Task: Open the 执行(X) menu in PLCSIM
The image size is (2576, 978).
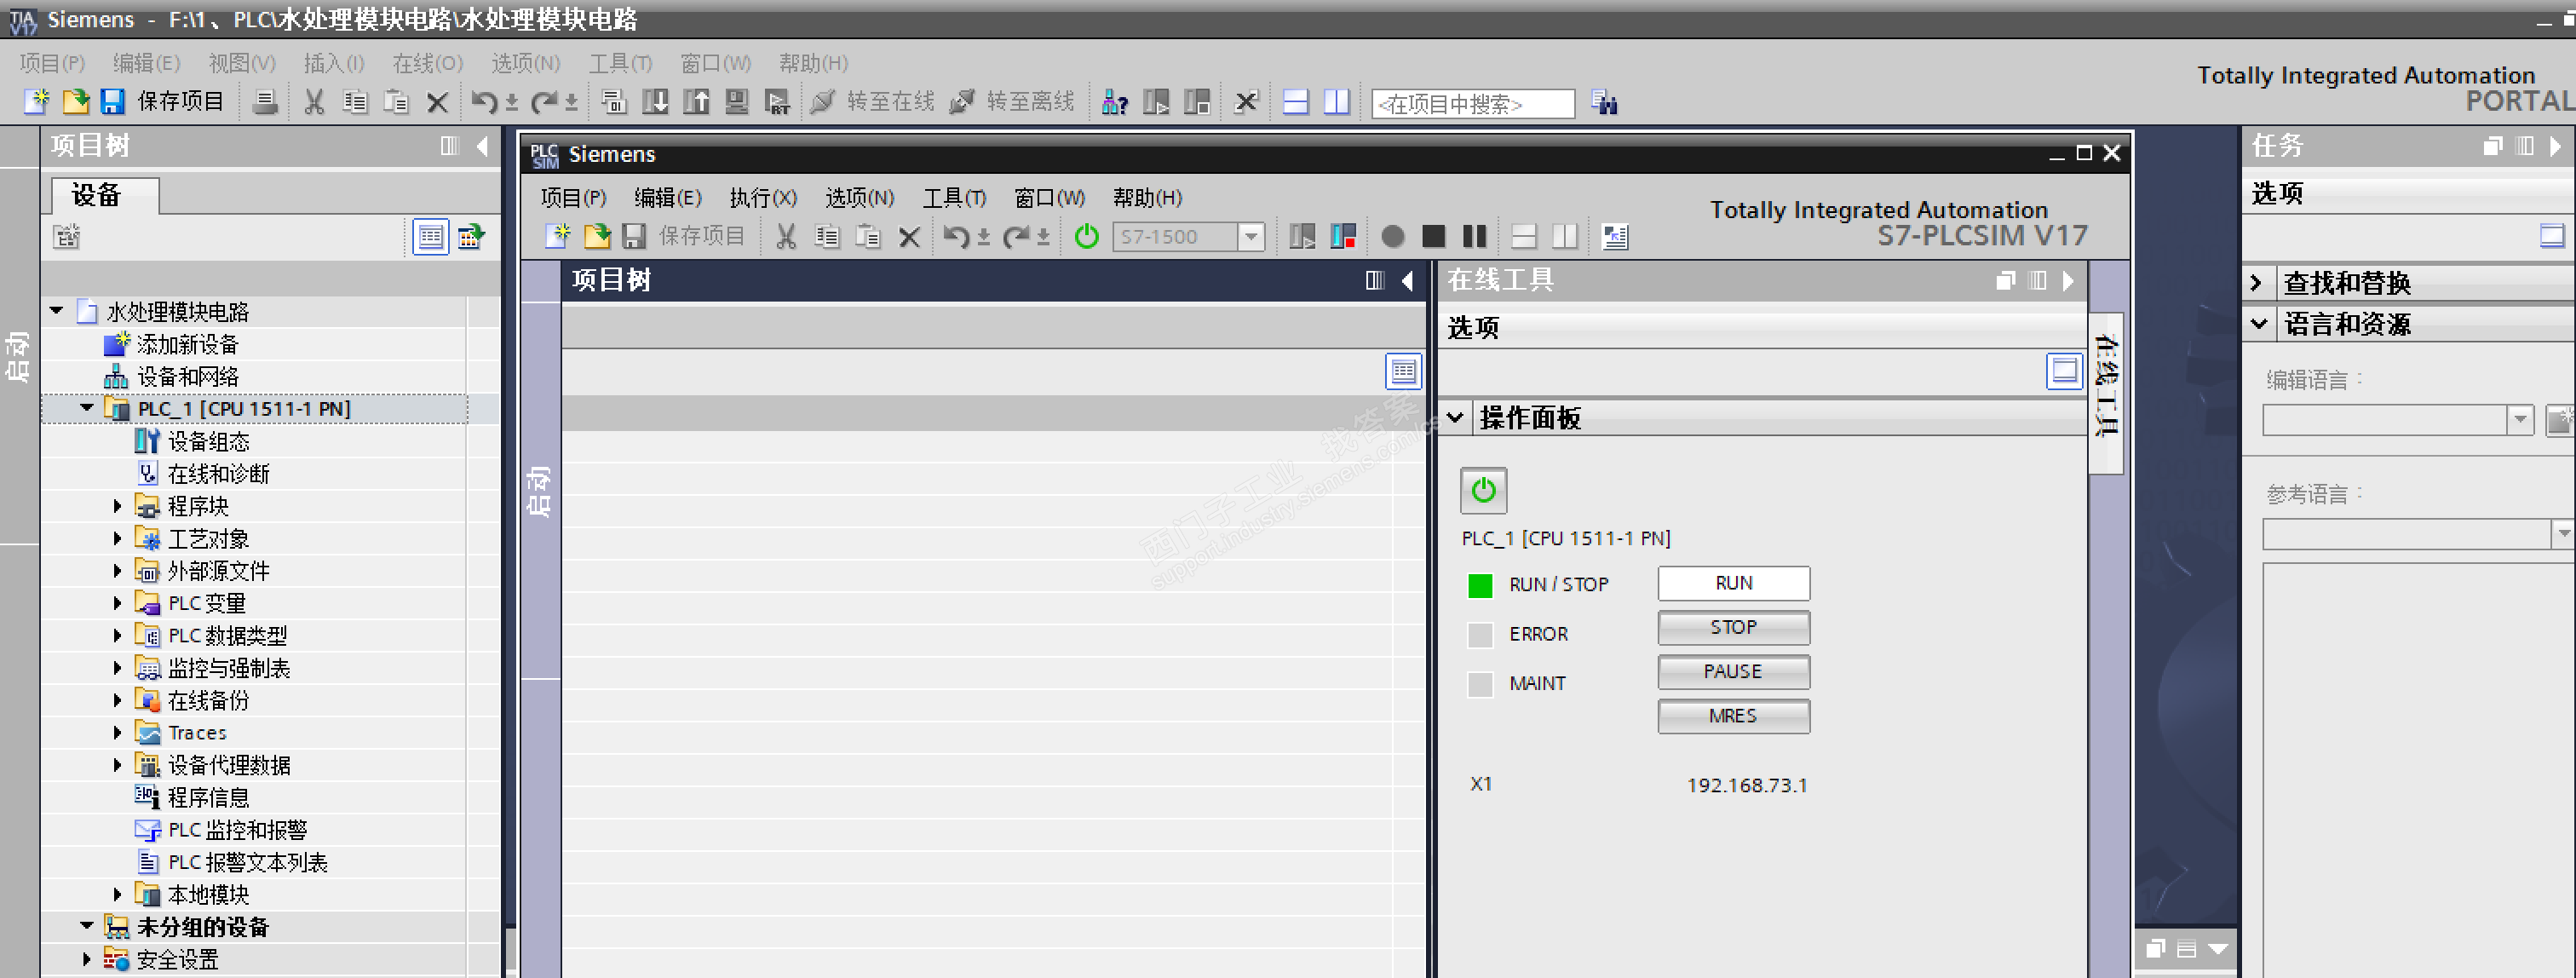Action: (762, 198)
